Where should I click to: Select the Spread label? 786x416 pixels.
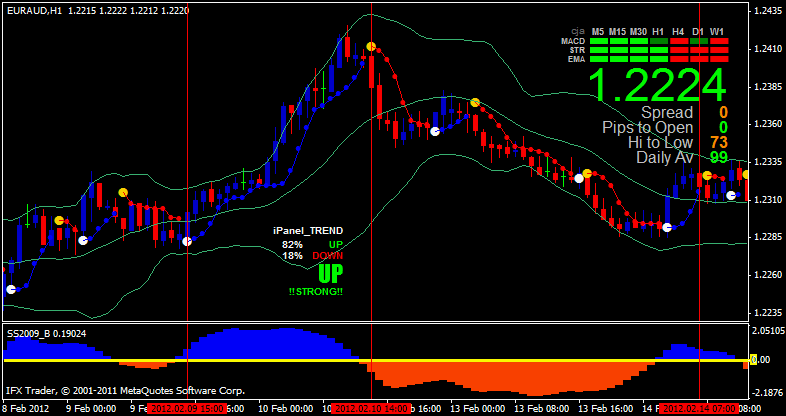coord(667,112)
